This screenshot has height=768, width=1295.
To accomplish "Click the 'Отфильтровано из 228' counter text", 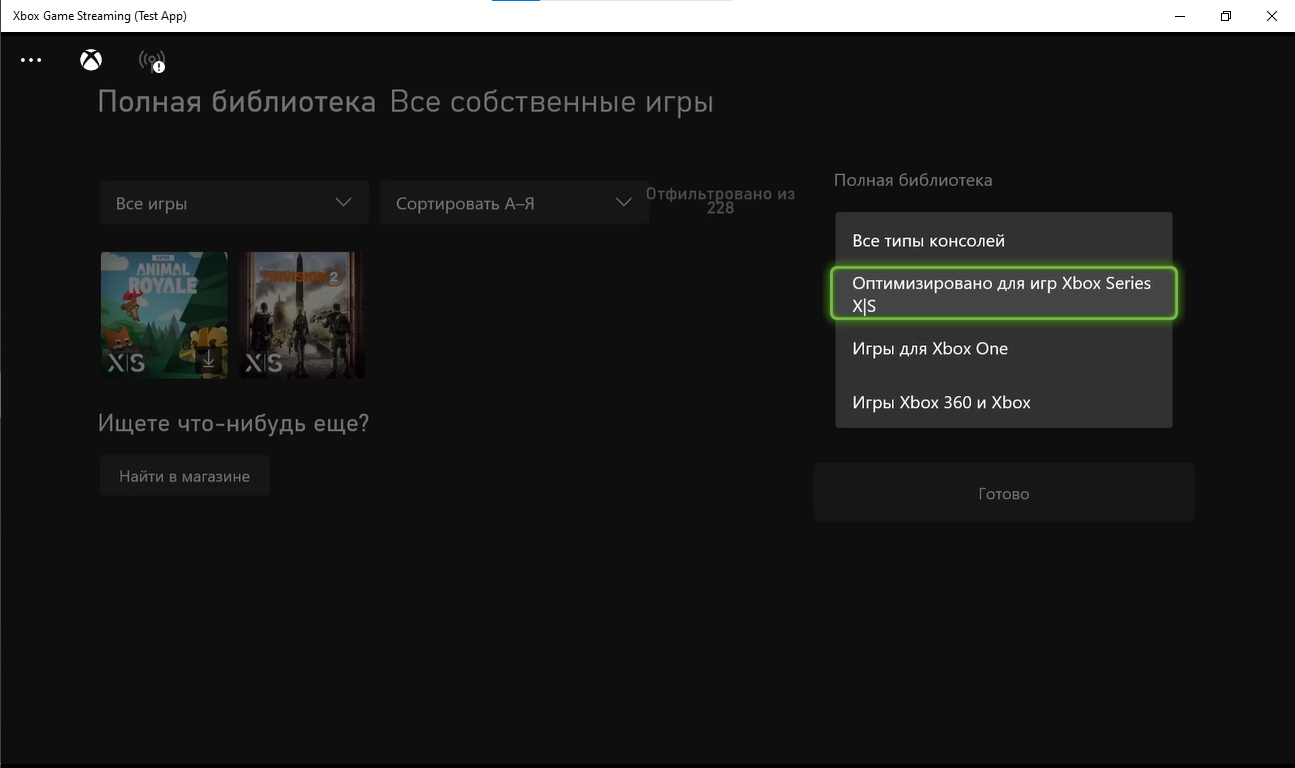I will (x=720, y=200).
